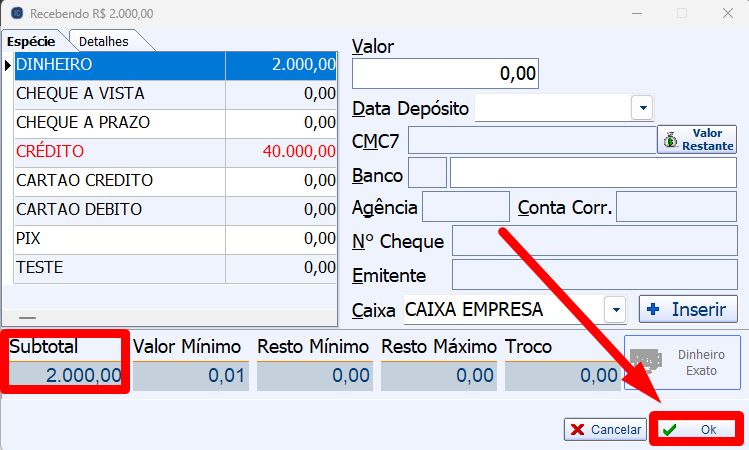Expand the Caixa combo box arrow
The width and height of the screenshot is (749, 450).
[x=616, y=310]
